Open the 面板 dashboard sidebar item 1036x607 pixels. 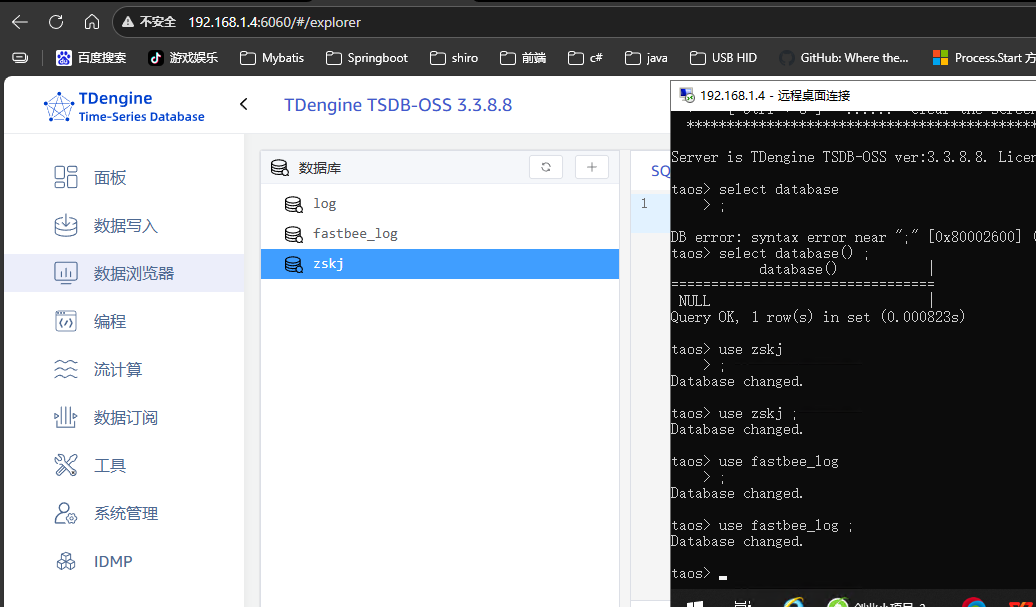pos(109,178)
